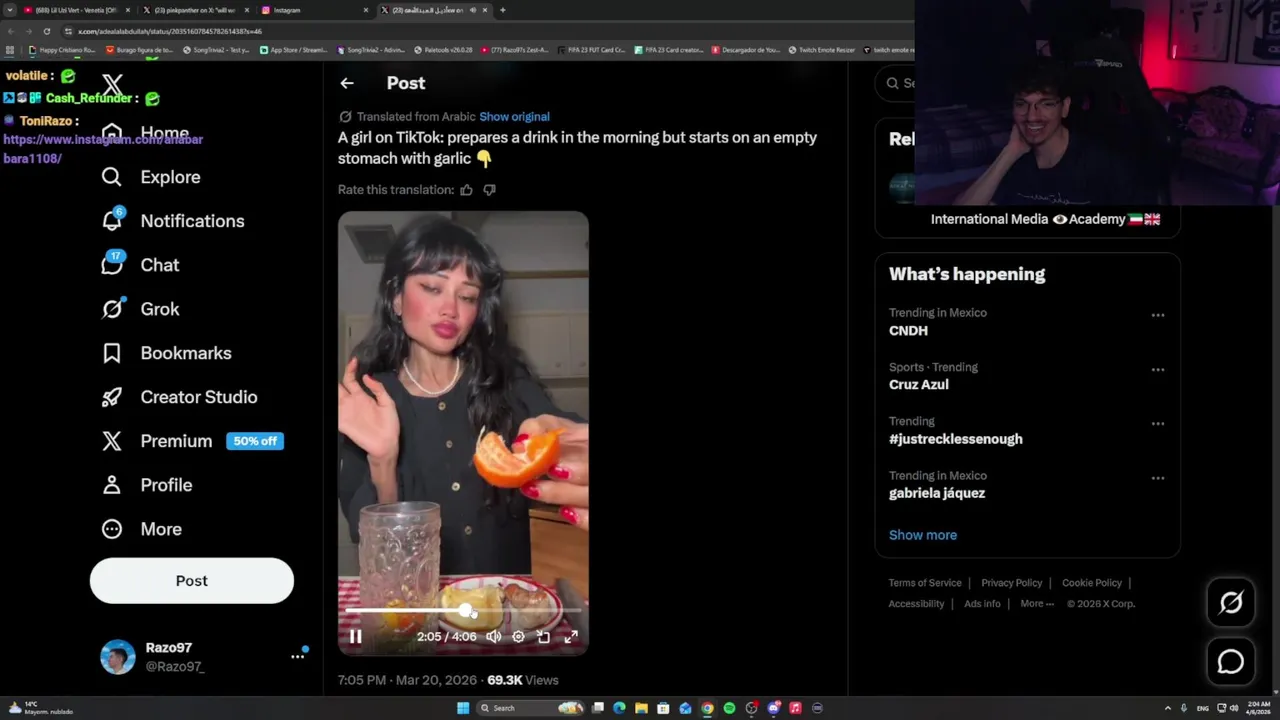Click the Razo97 profile avatar

pos(118,657)
